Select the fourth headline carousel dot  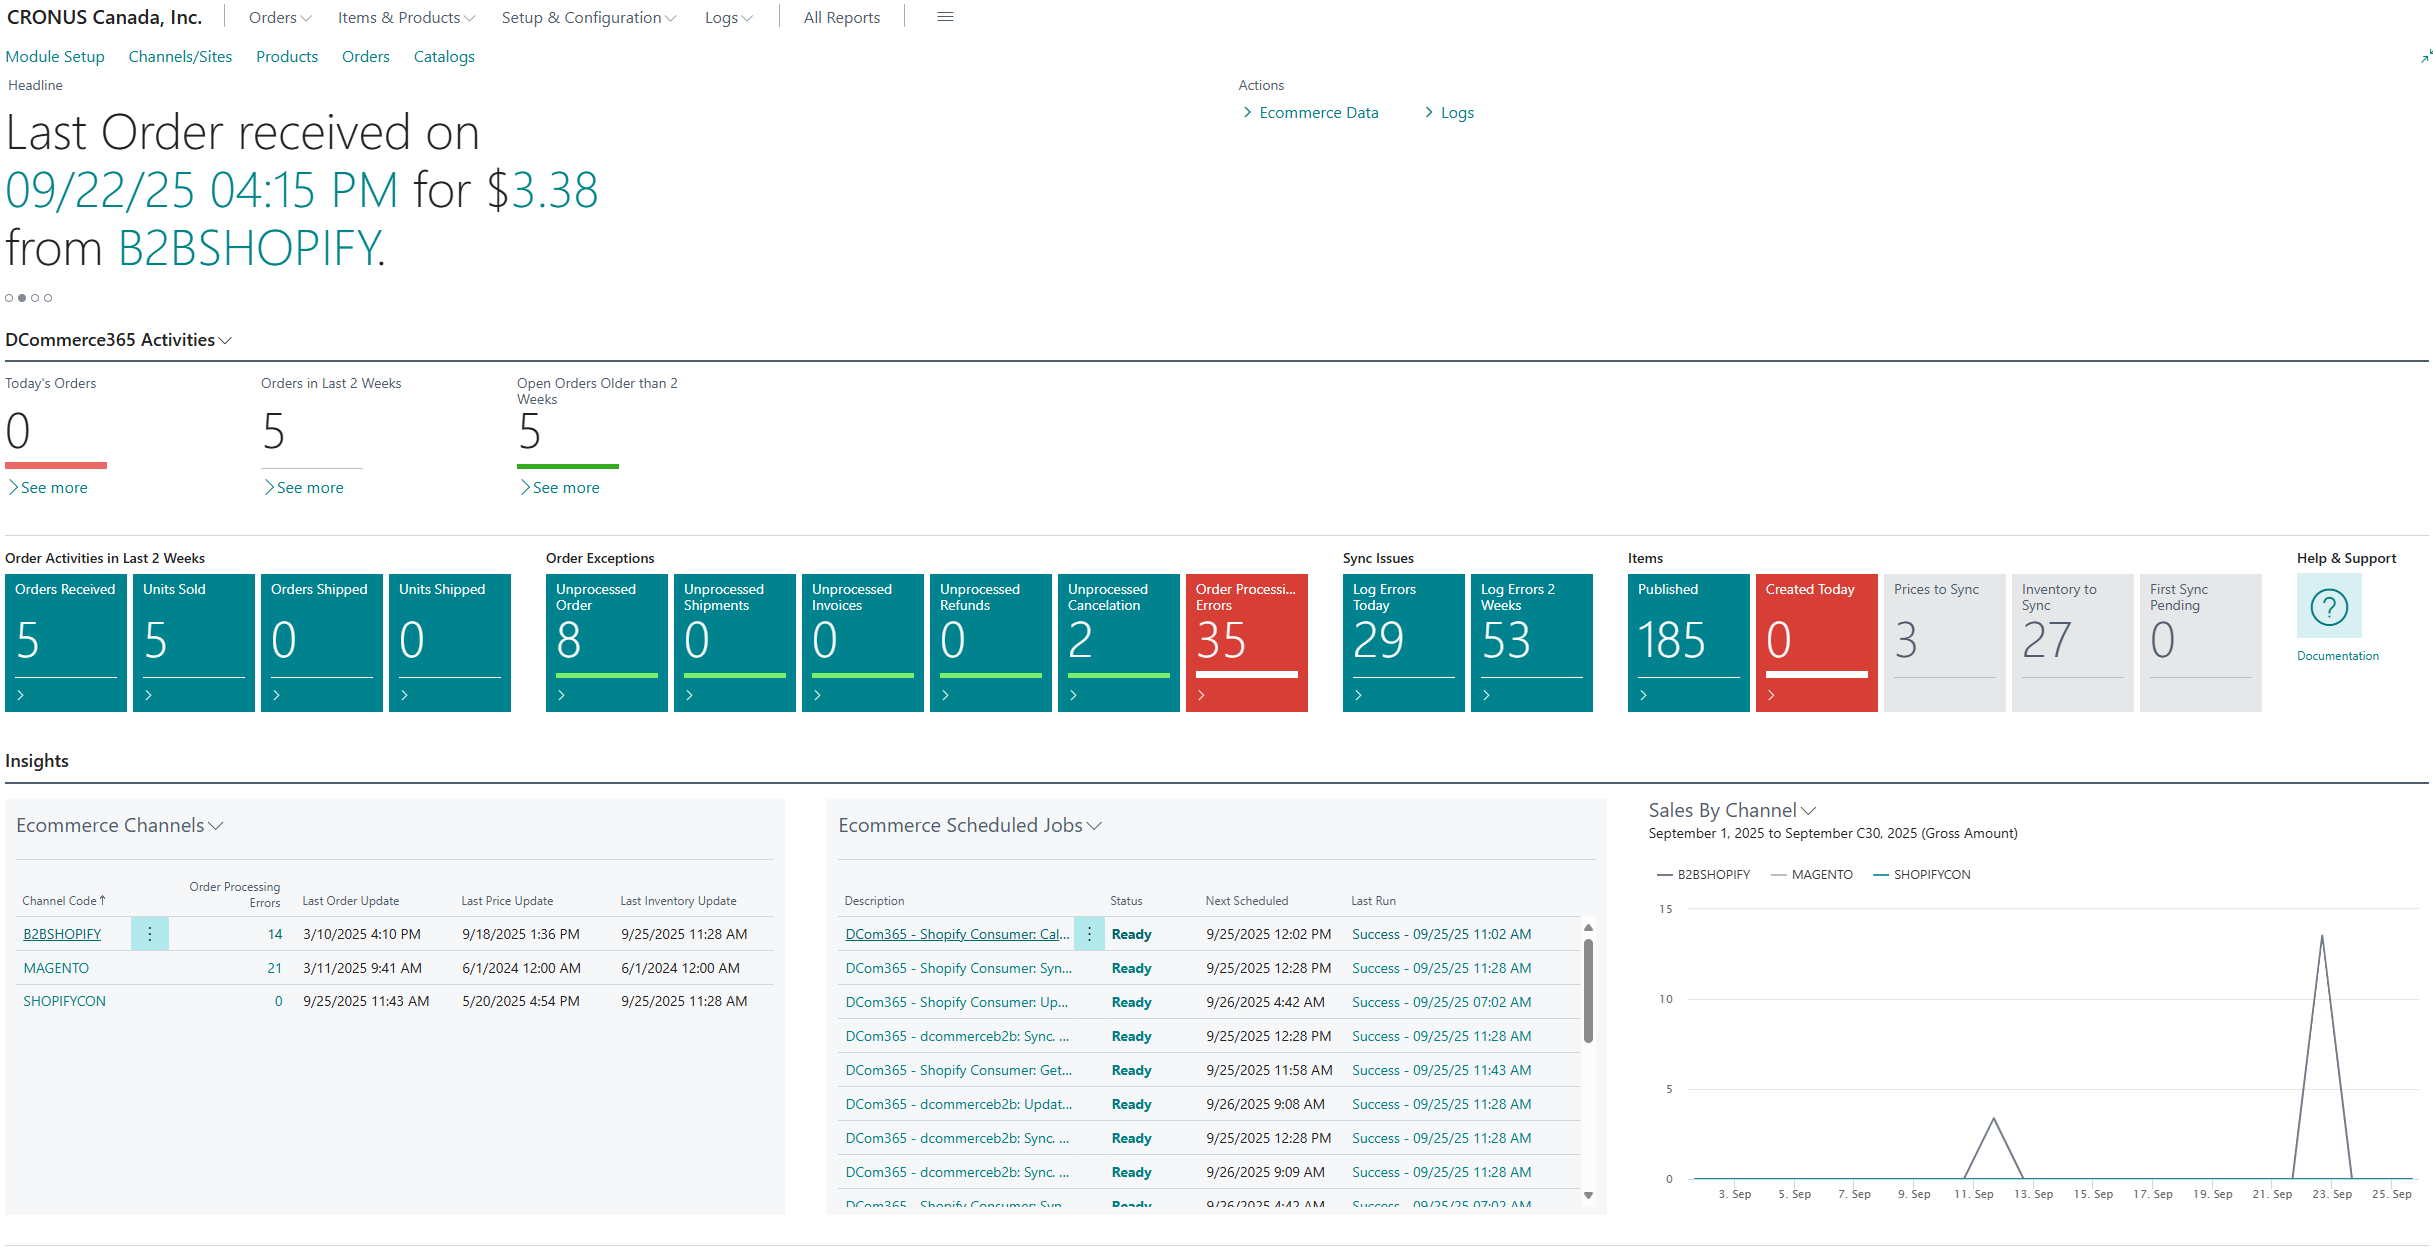(x=48, y=298)
